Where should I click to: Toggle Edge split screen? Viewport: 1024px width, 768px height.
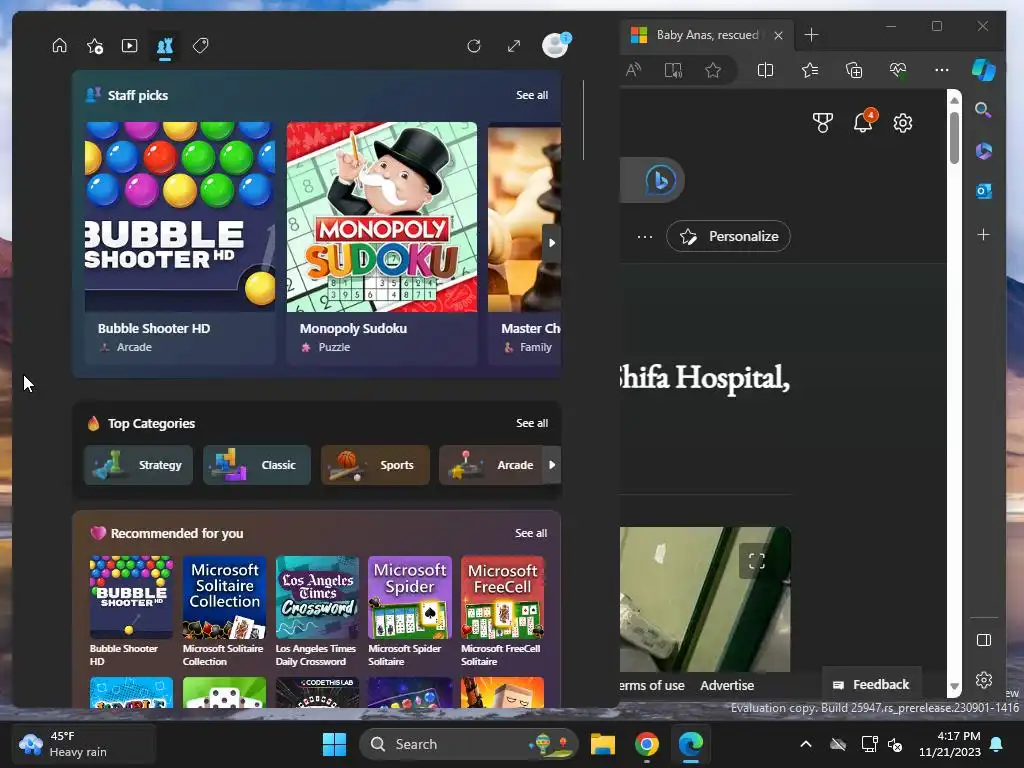(765, 70)
